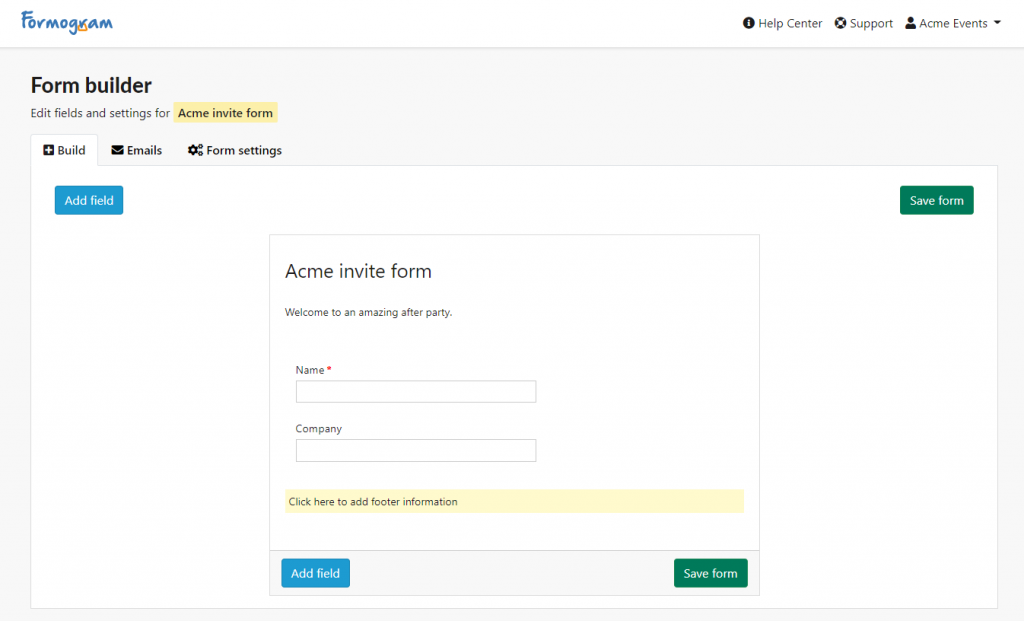Click the top Add field button
1024x621 pixels.
[89, 200]
